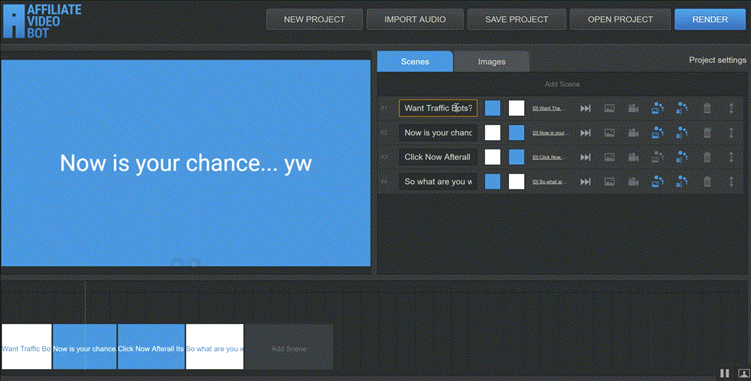Click the reorder arrows on the Want Traffic Bots scene
The width and height of the screenshot is (751, 381).
coord(731,108)
